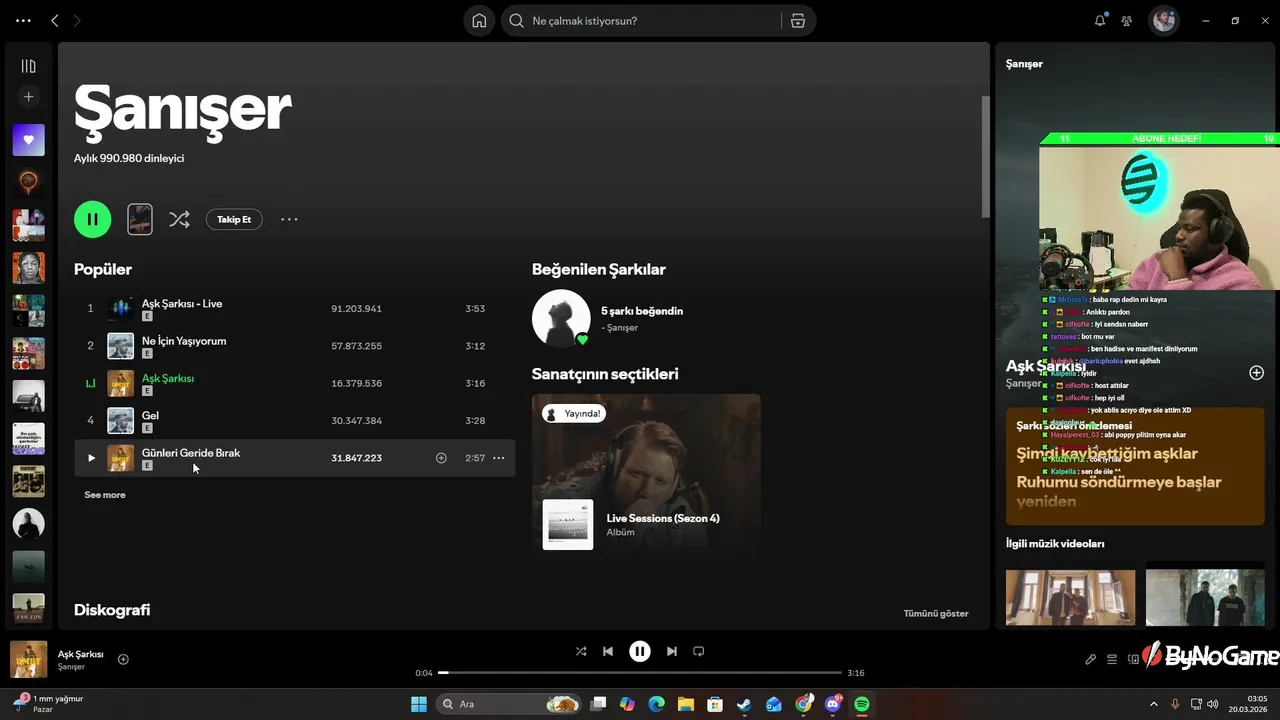The image size is (1280, 720).
Task: Expand popular list with See more
Action: 105,495
